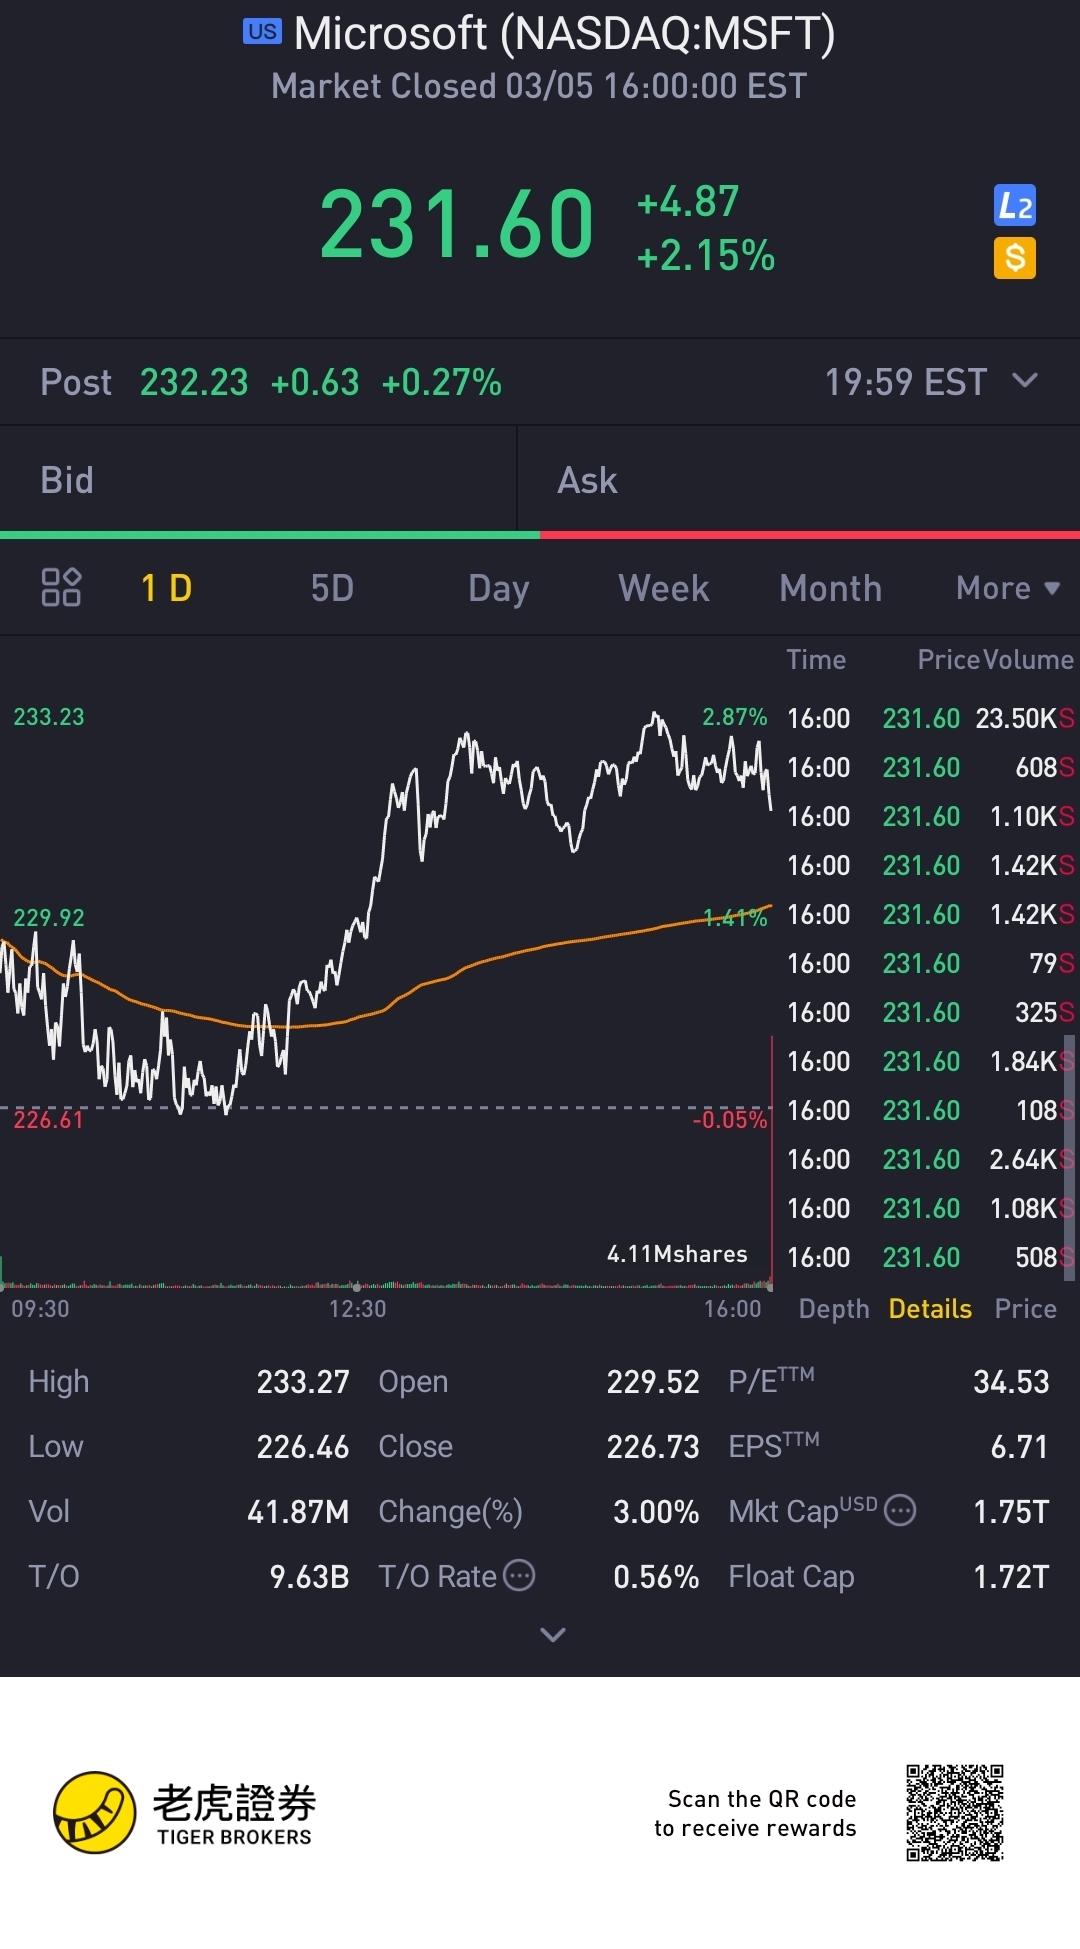
Task: Tap the Mkt Cap value 1.75T
Action: click(x=1011, y=1512)
